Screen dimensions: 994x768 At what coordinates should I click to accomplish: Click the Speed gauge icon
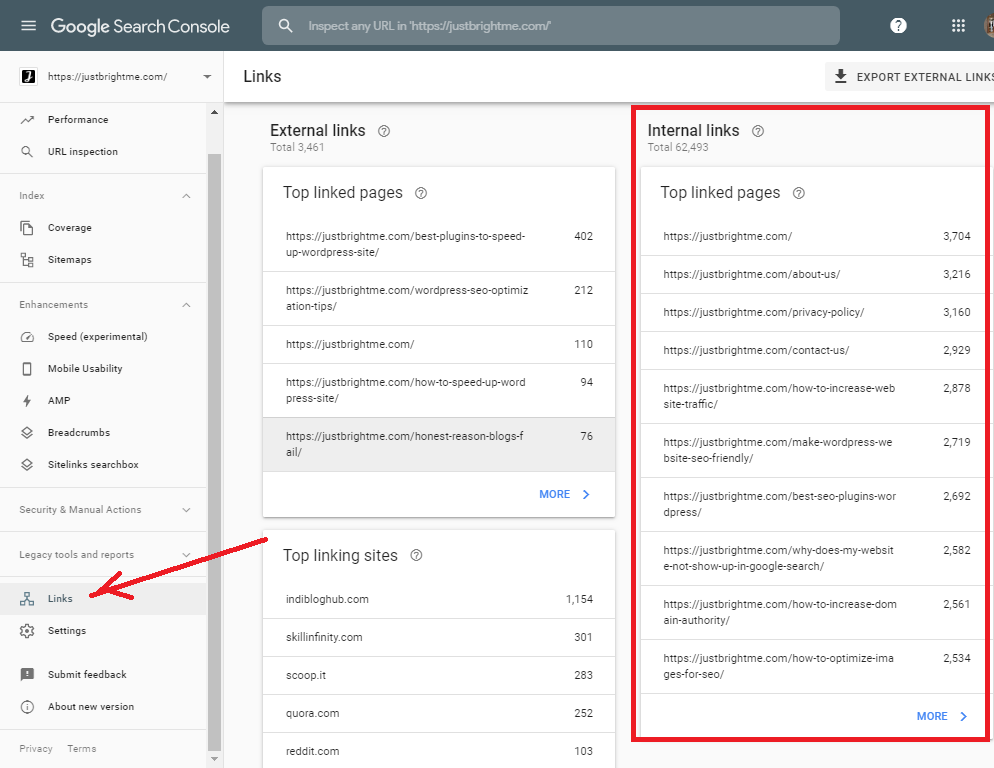27,337
